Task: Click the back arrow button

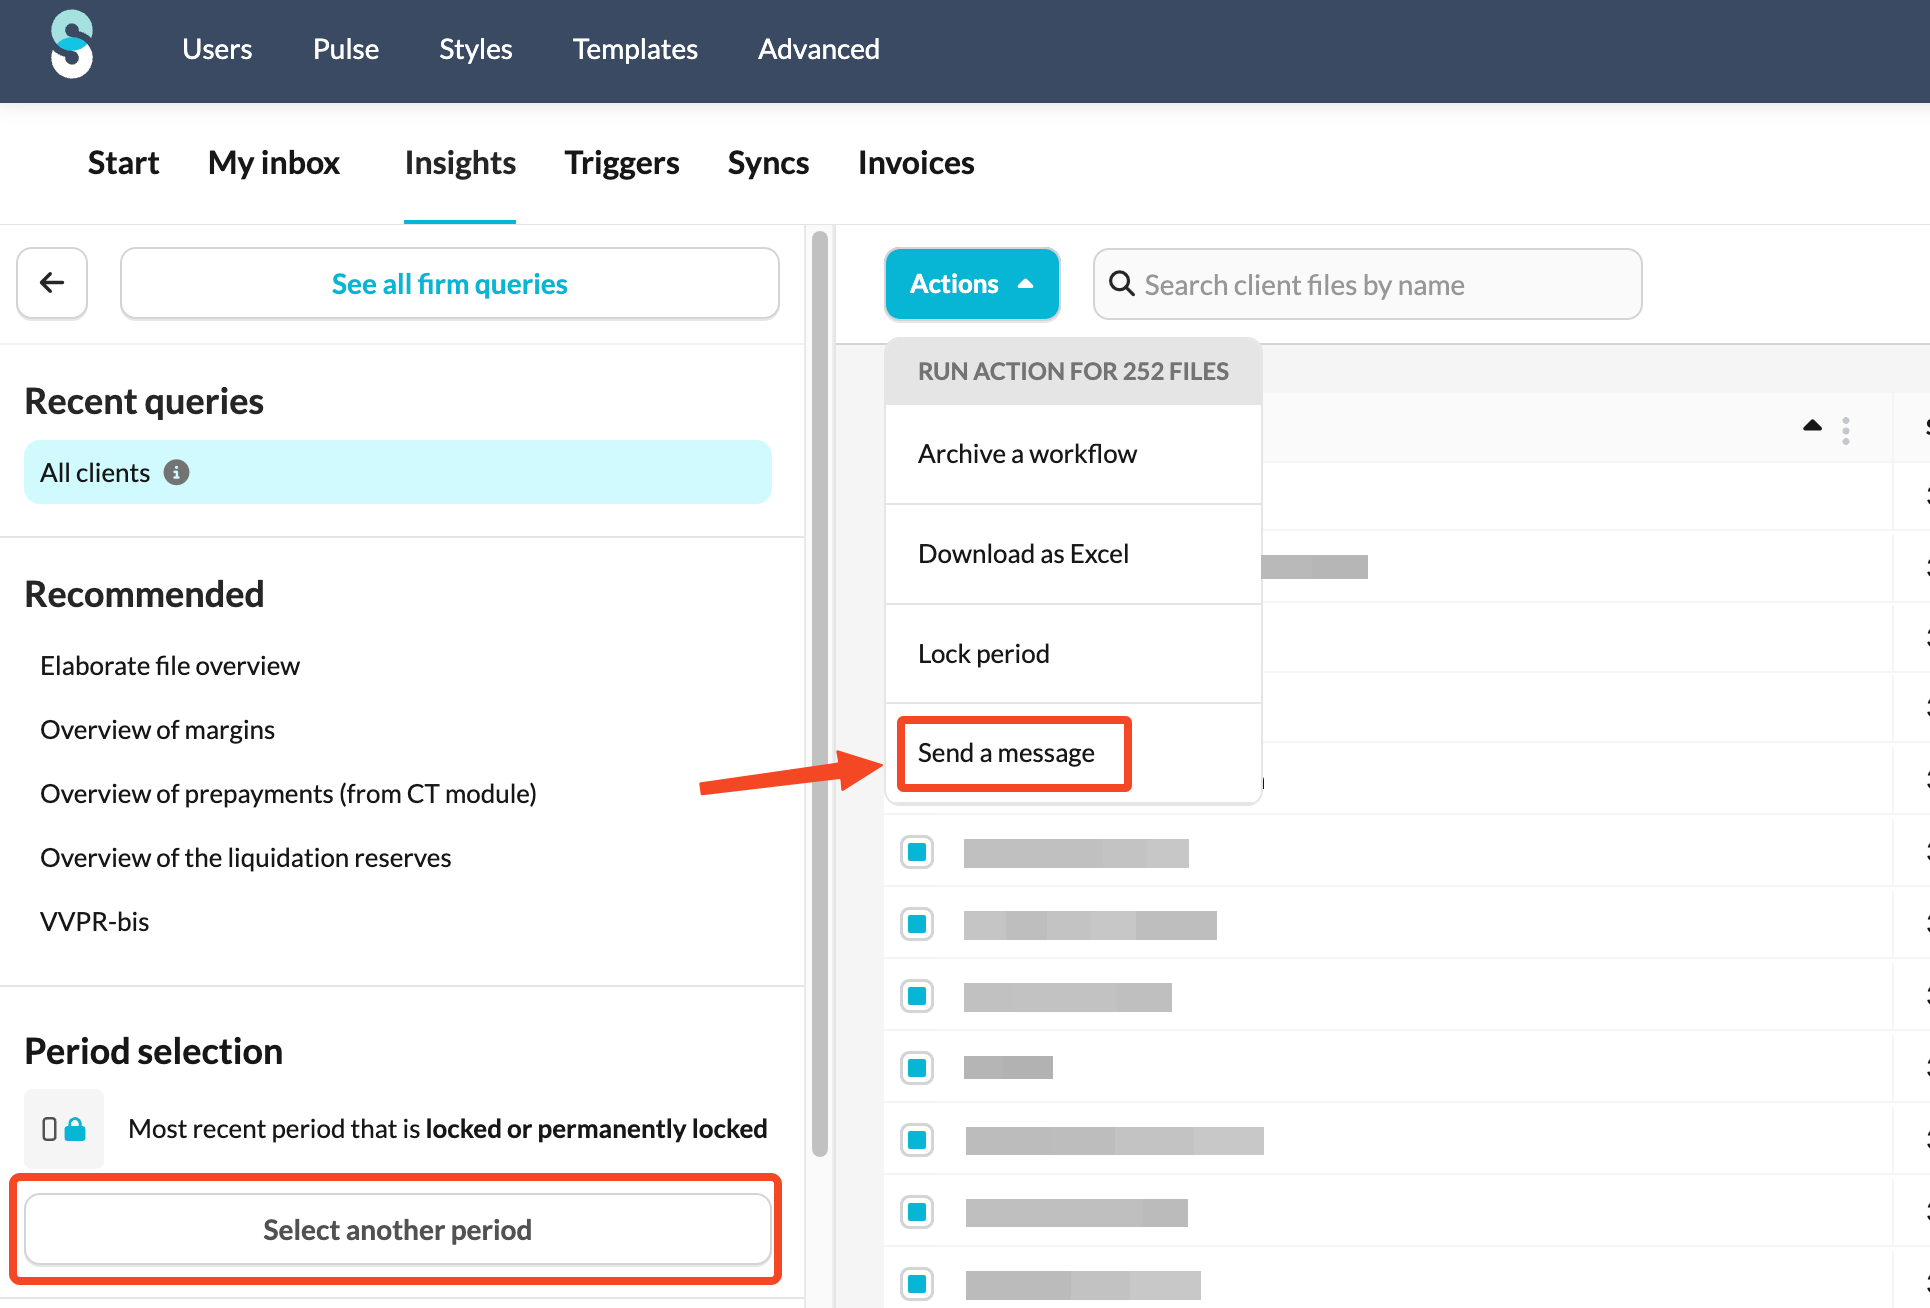Action: click(52, 283)
